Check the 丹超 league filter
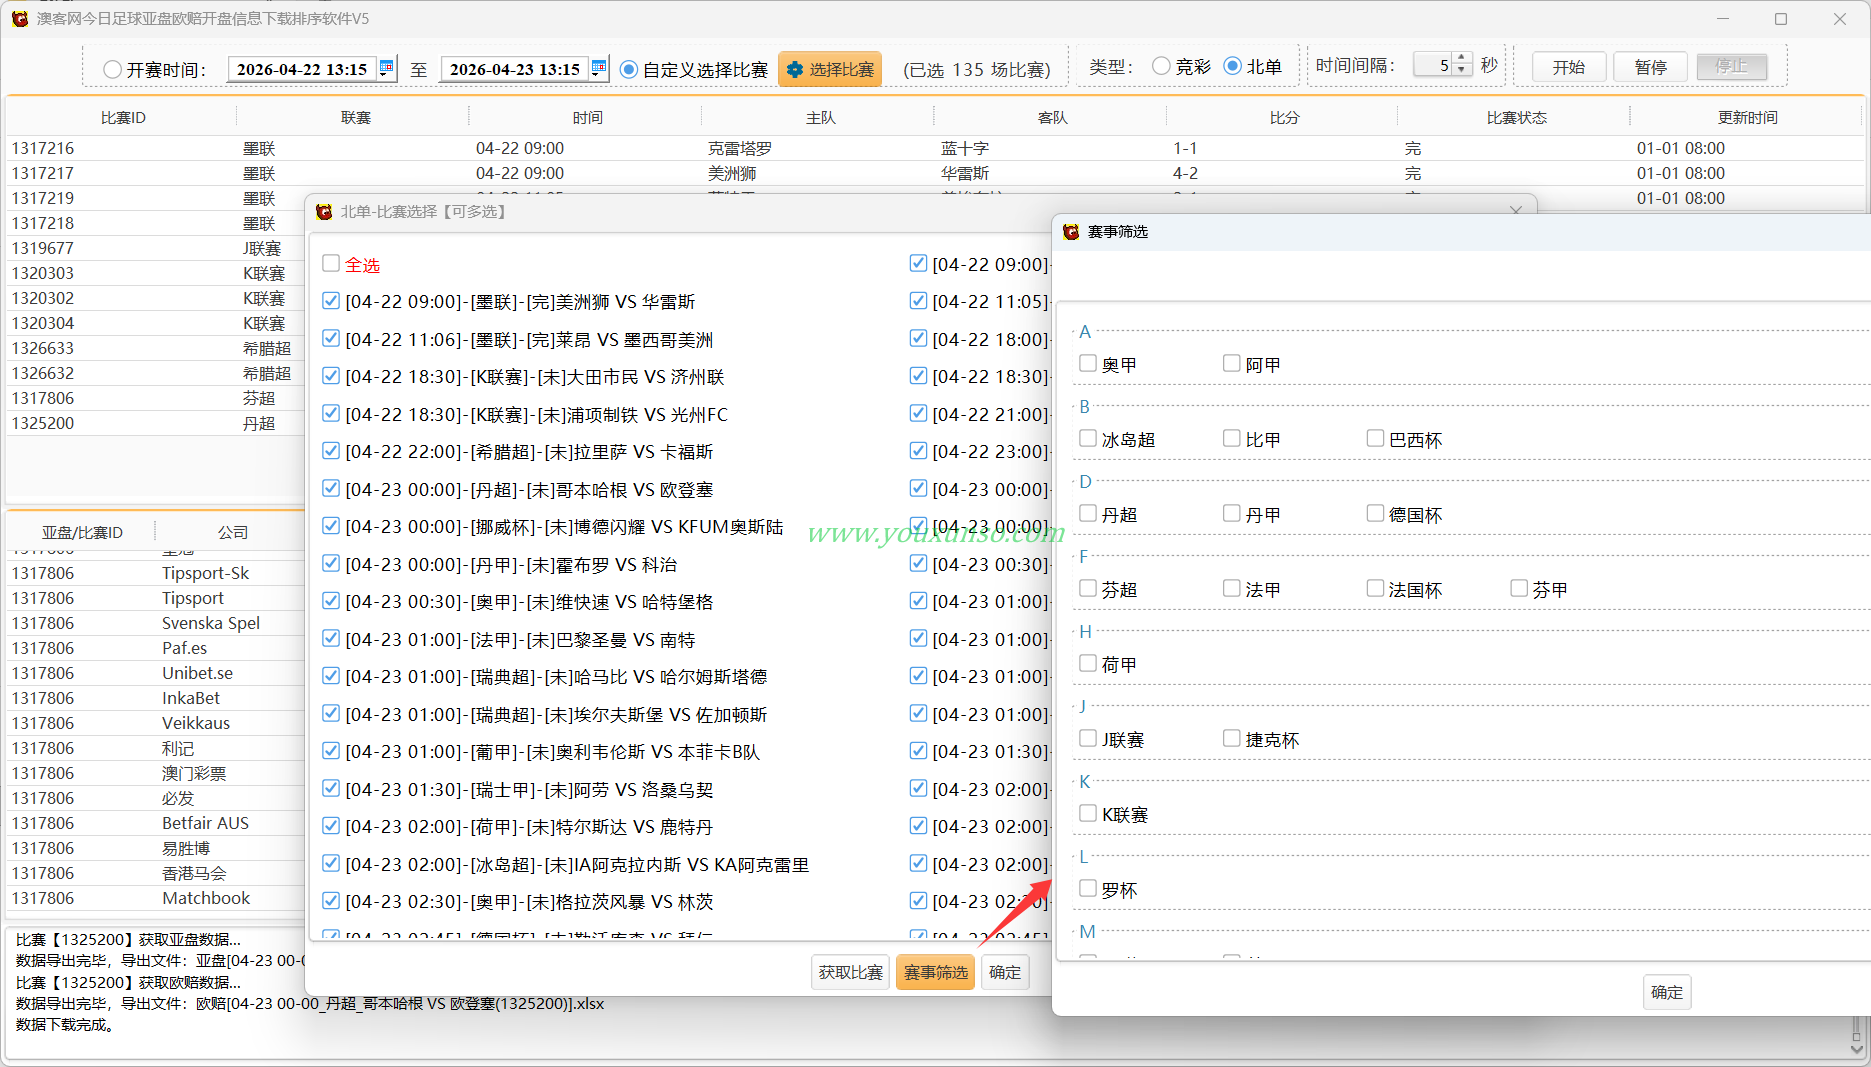The height and width of the screenshot is (1067, 1871). 1088,514
